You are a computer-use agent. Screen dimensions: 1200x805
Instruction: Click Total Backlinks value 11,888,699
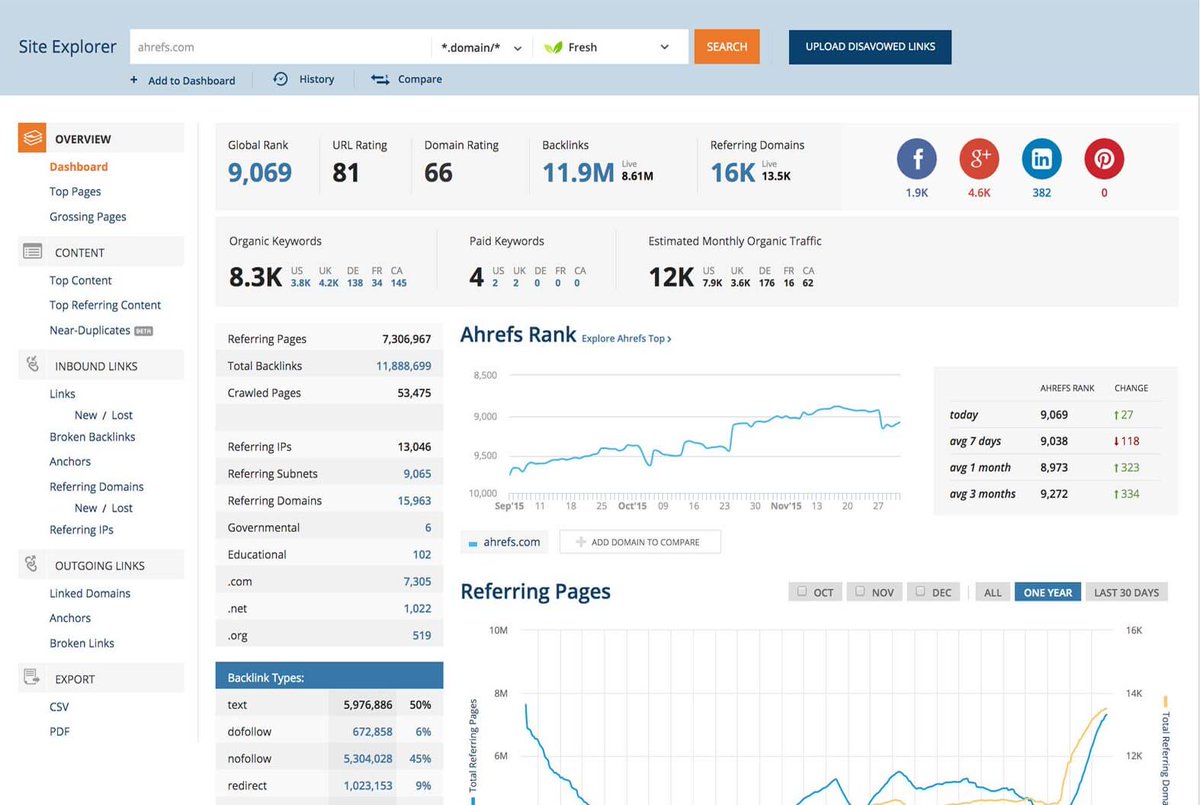pyautogui.click(x=404, y=366)
